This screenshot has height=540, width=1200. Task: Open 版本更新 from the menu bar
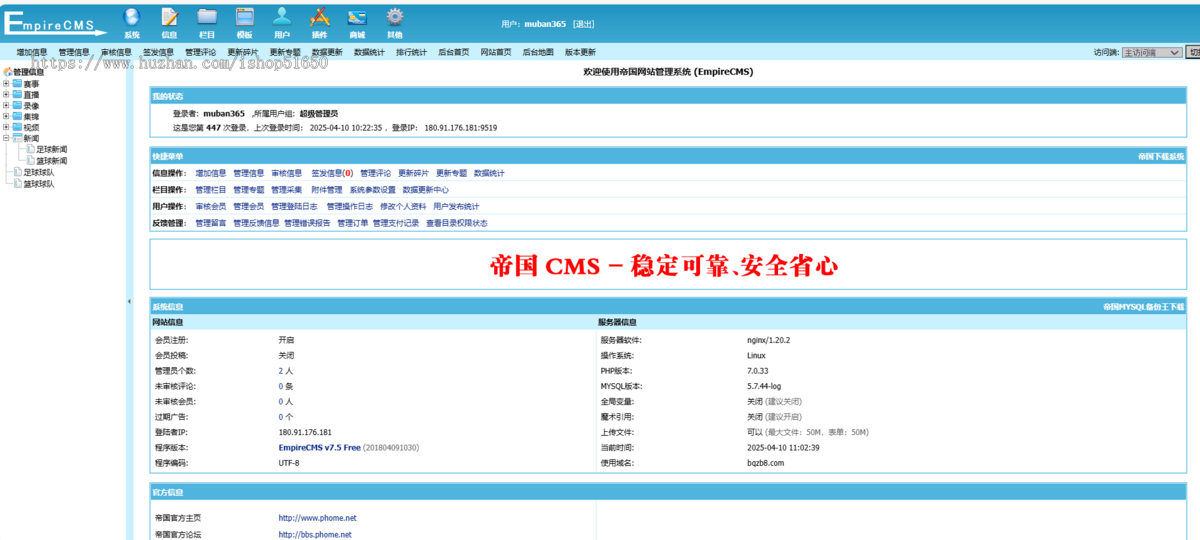(580, 52)
